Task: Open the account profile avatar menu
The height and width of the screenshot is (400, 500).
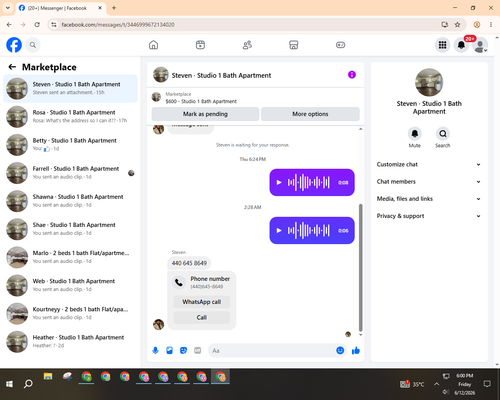Action: tap(480, 45)
